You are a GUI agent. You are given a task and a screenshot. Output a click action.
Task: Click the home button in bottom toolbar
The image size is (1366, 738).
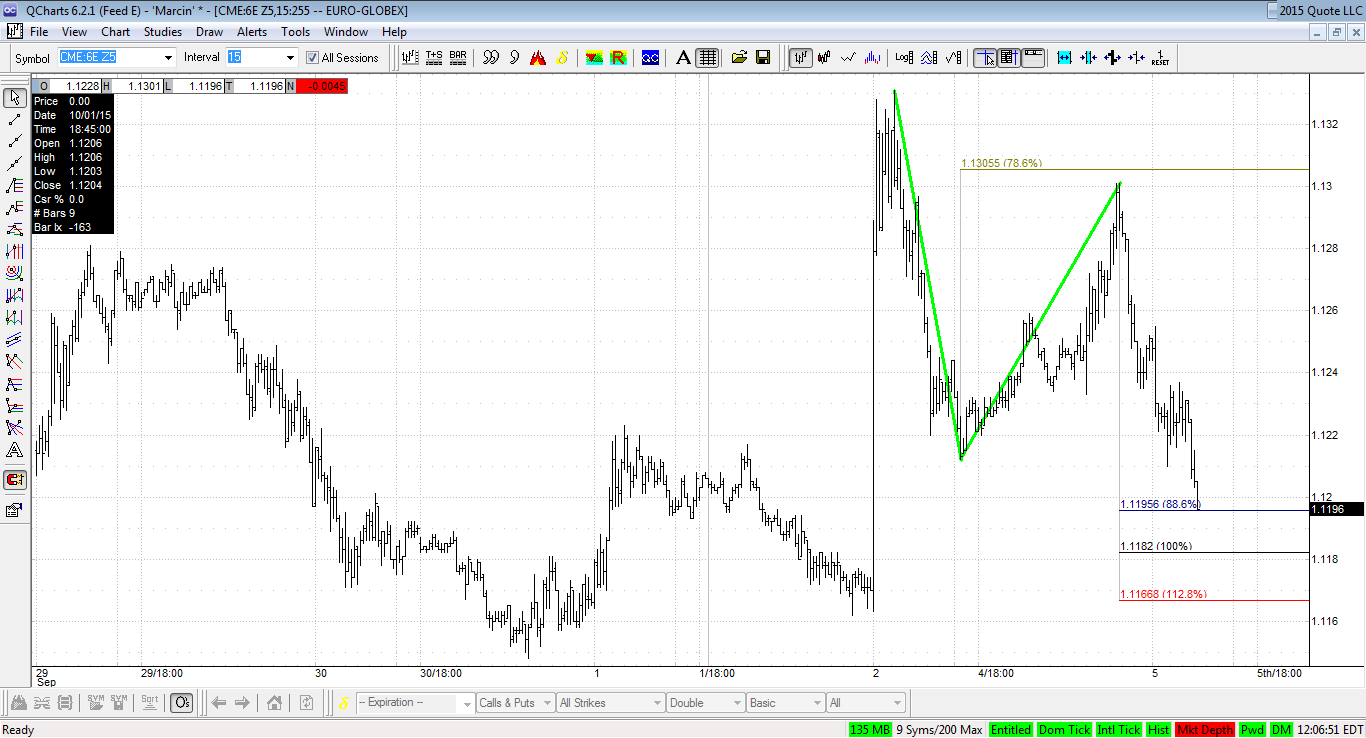(275, 703)
